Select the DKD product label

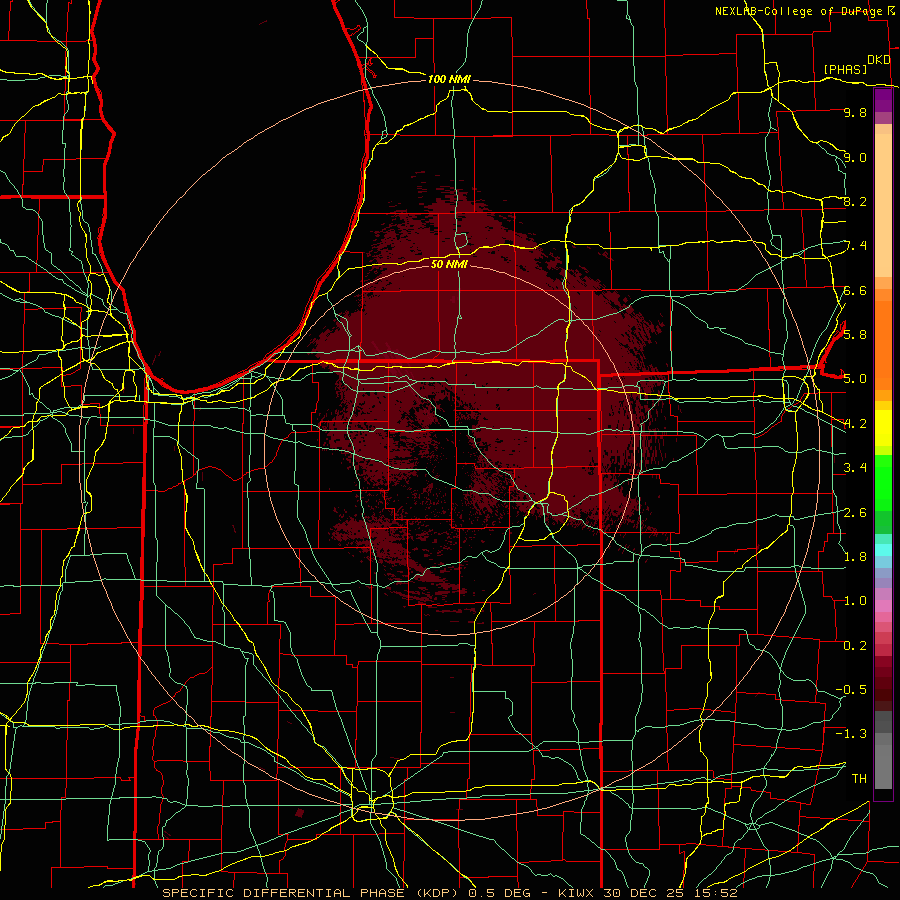click(x=879, y=60)
